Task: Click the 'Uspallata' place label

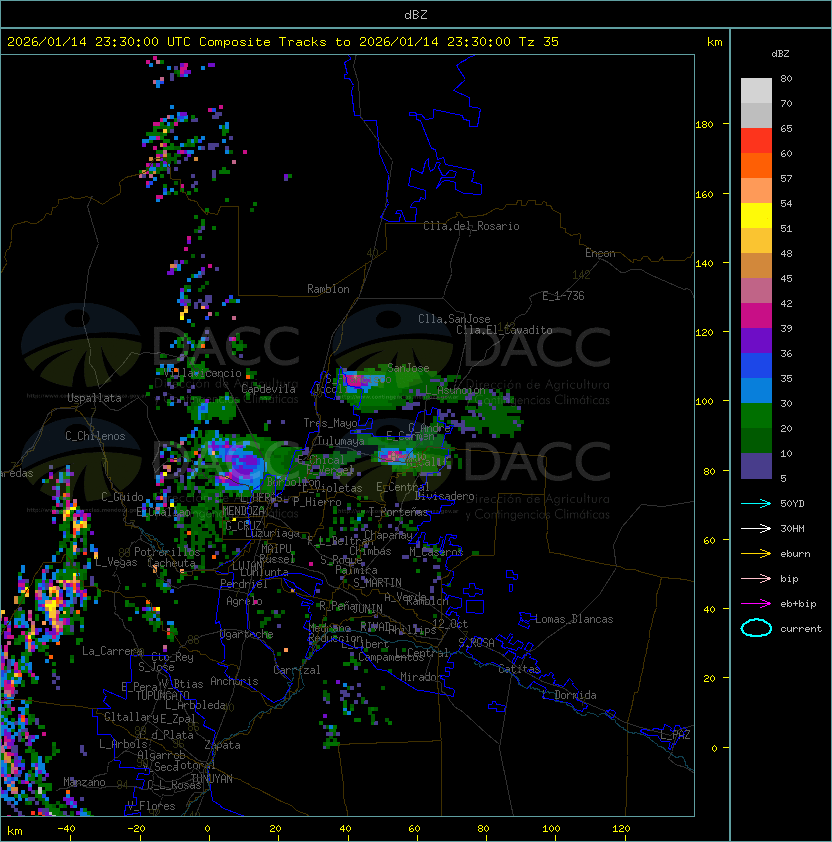Action: [x=94, y=398]
